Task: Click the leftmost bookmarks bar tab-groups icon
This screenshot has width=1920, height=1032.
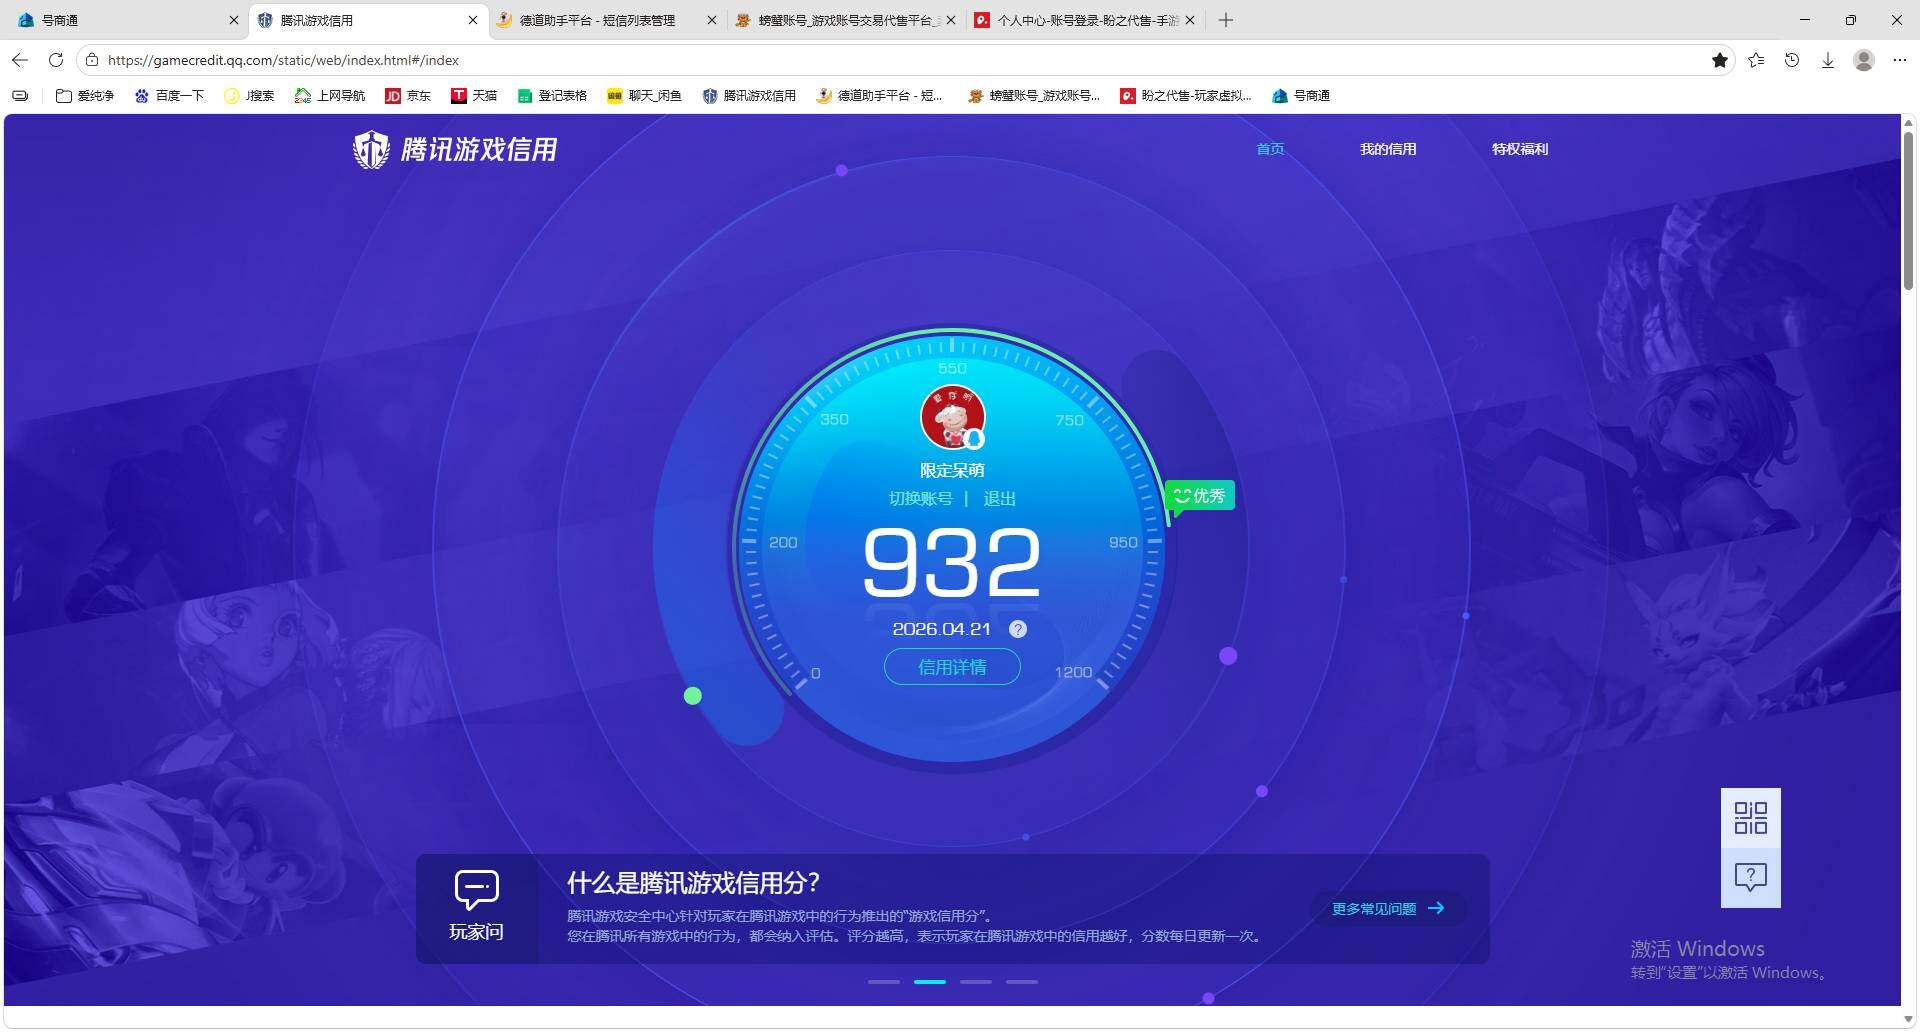Action: pyautogui.click(x=20, y=96)
